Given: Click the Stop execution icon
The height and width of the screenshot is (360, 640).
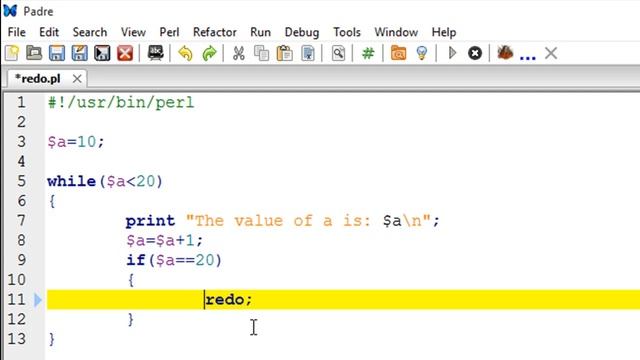Looking at the screenshot, I should pyautogui.click(x=475, y=53).
